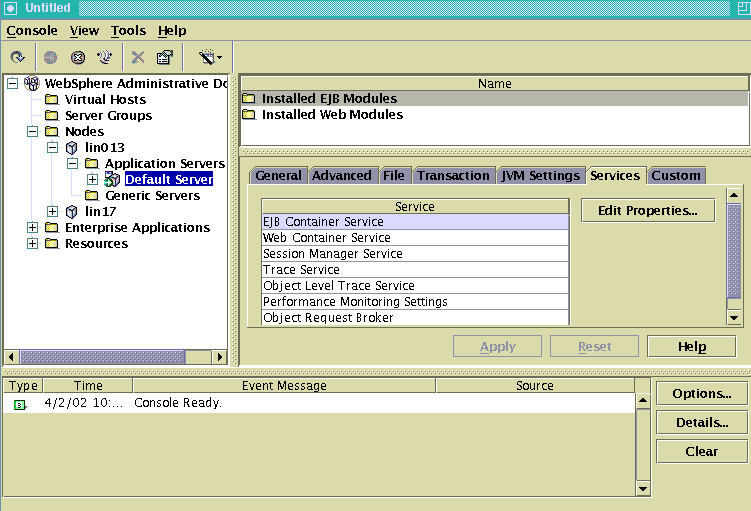Select the Web Container Service row
Screen dimensions: 751x511
415,238
